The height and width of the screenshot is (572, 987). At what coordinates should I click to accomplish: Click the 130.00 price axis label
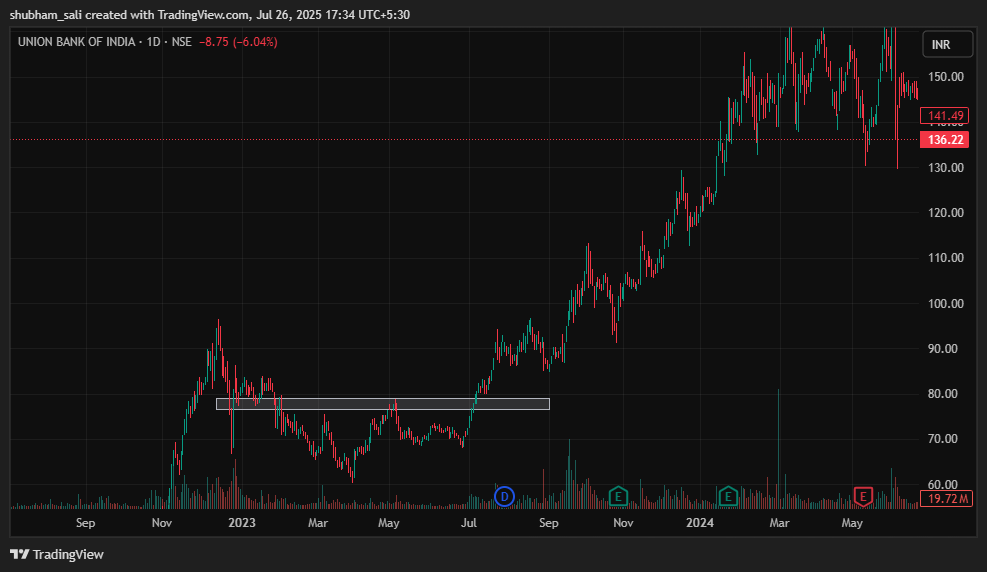click(946, 167)
